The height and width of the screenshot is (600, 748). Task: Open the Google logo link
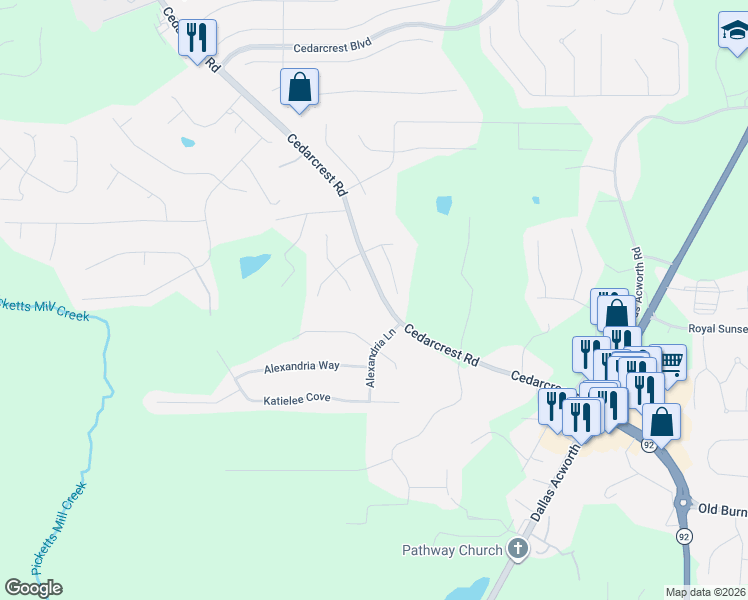coord(33,588)
